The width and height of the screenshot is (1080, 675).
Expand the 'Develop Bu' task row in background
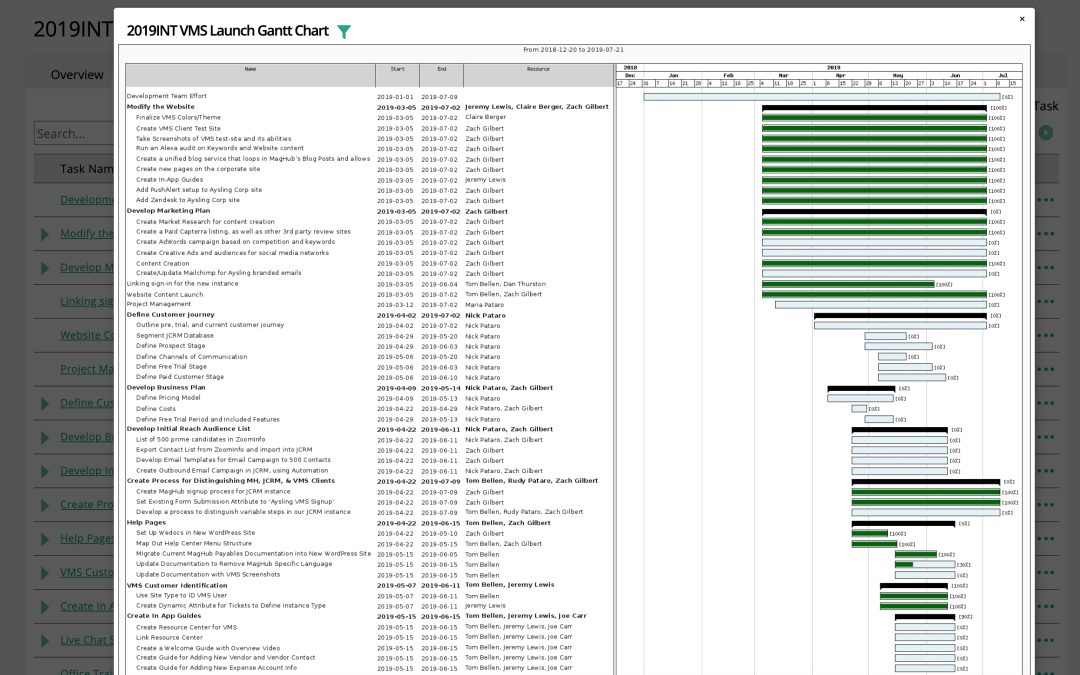point(45,437)
